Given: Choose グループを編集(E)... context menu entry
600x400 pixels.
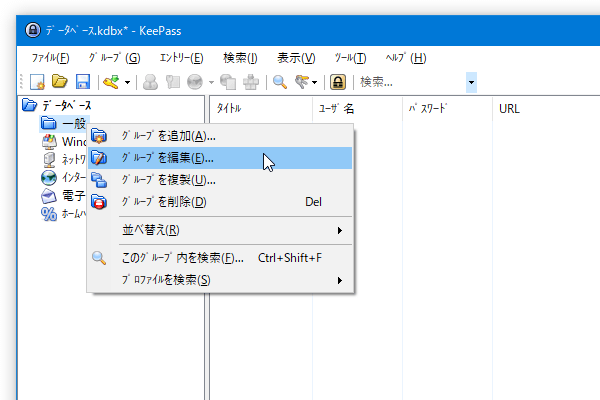Looking at the screenshot, I should [220, 158].
